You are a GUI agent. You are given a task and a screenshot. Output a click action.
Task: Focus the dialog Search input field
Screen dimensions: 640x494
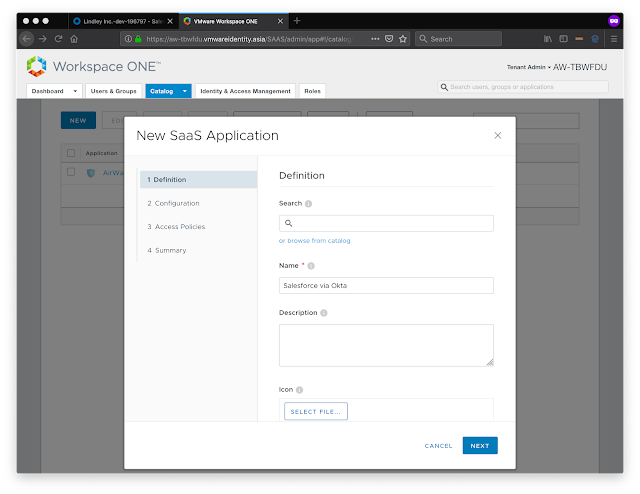[x=386, y=223]
